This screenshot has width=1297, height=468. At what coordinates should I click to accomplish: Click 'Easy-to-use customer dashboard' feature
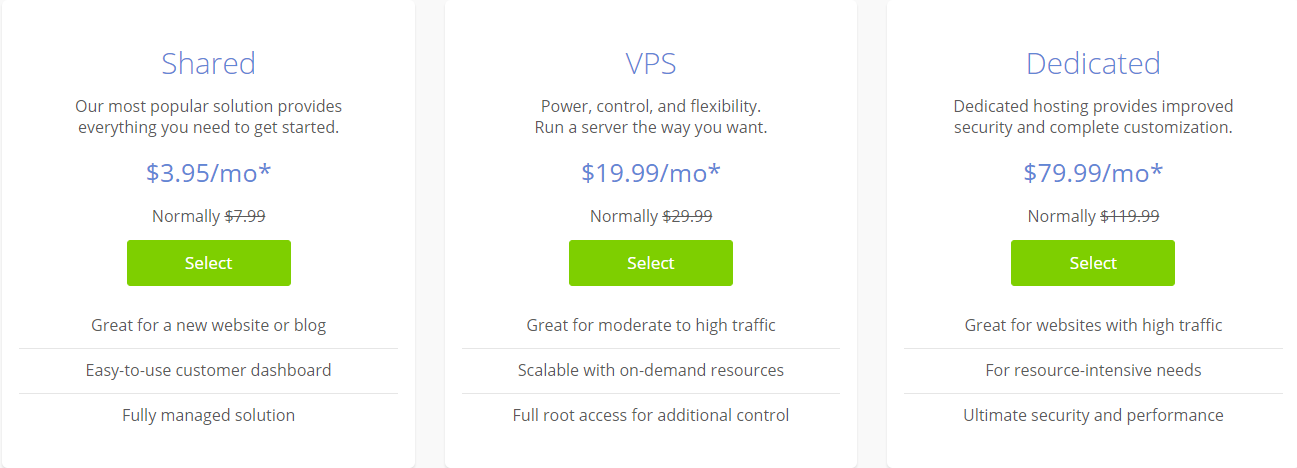coord(208,370)
